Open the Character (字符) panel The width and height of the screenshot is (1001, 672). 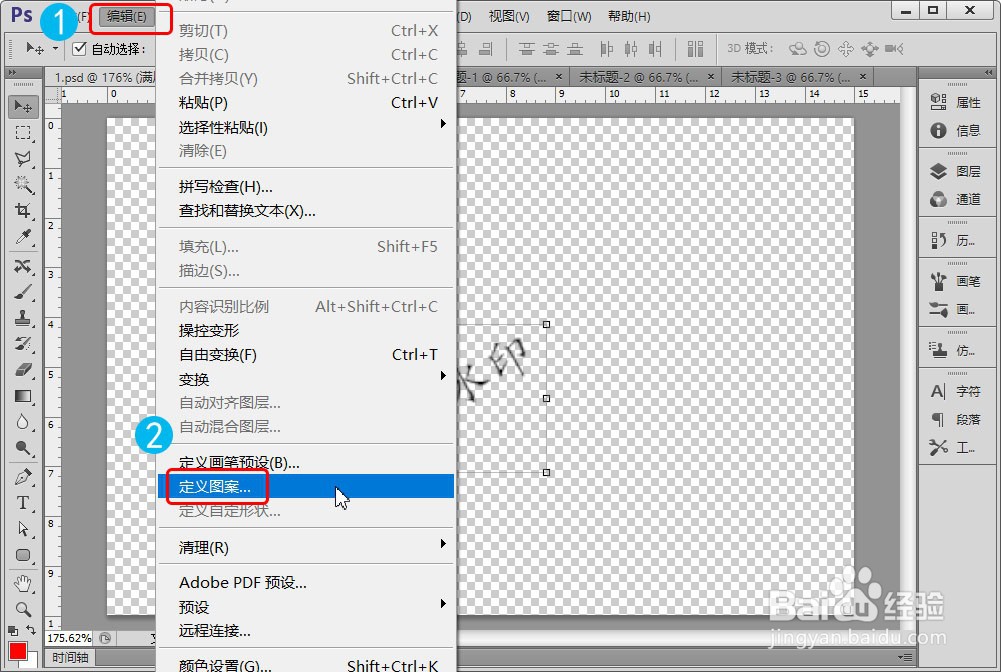pyautogui.click(x=956, y=391)
